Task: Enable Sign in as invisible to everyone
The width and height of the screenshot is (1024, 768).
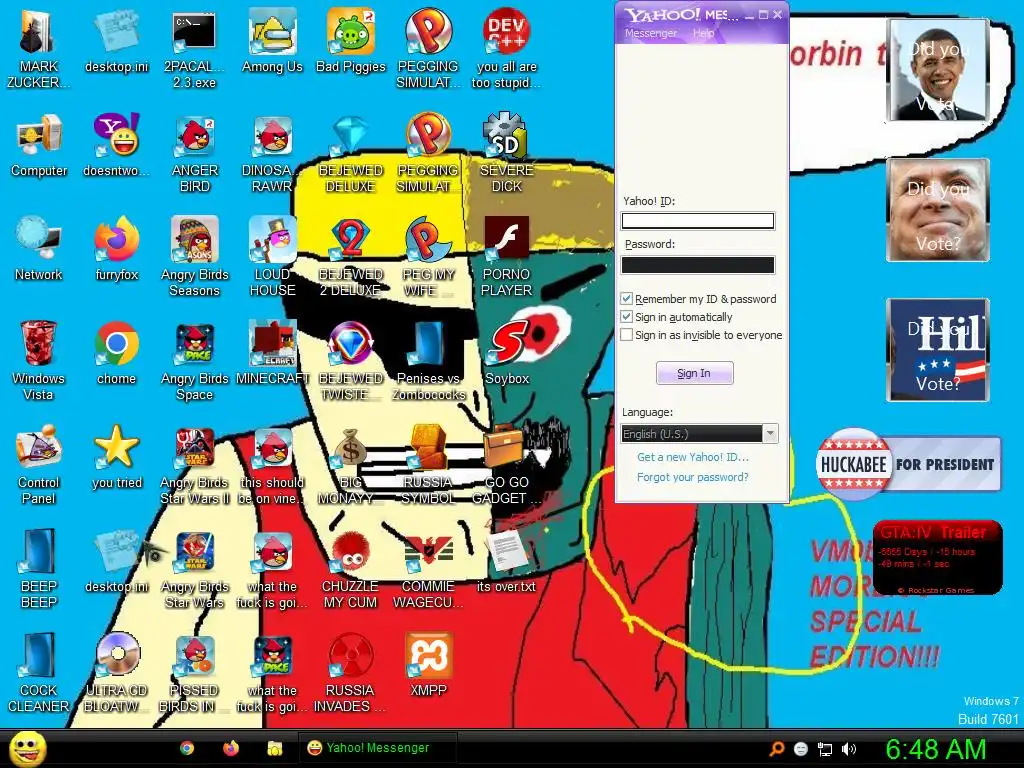Action: pos(626,335)
